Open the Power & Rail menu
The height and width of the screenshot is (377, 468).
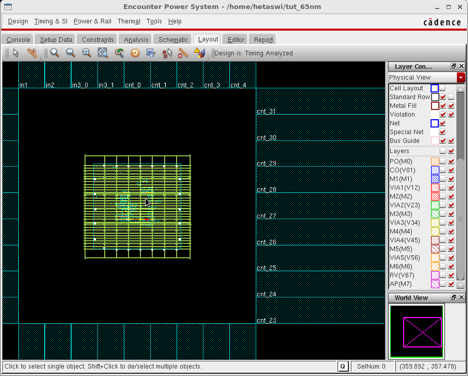tap(92, 21)
